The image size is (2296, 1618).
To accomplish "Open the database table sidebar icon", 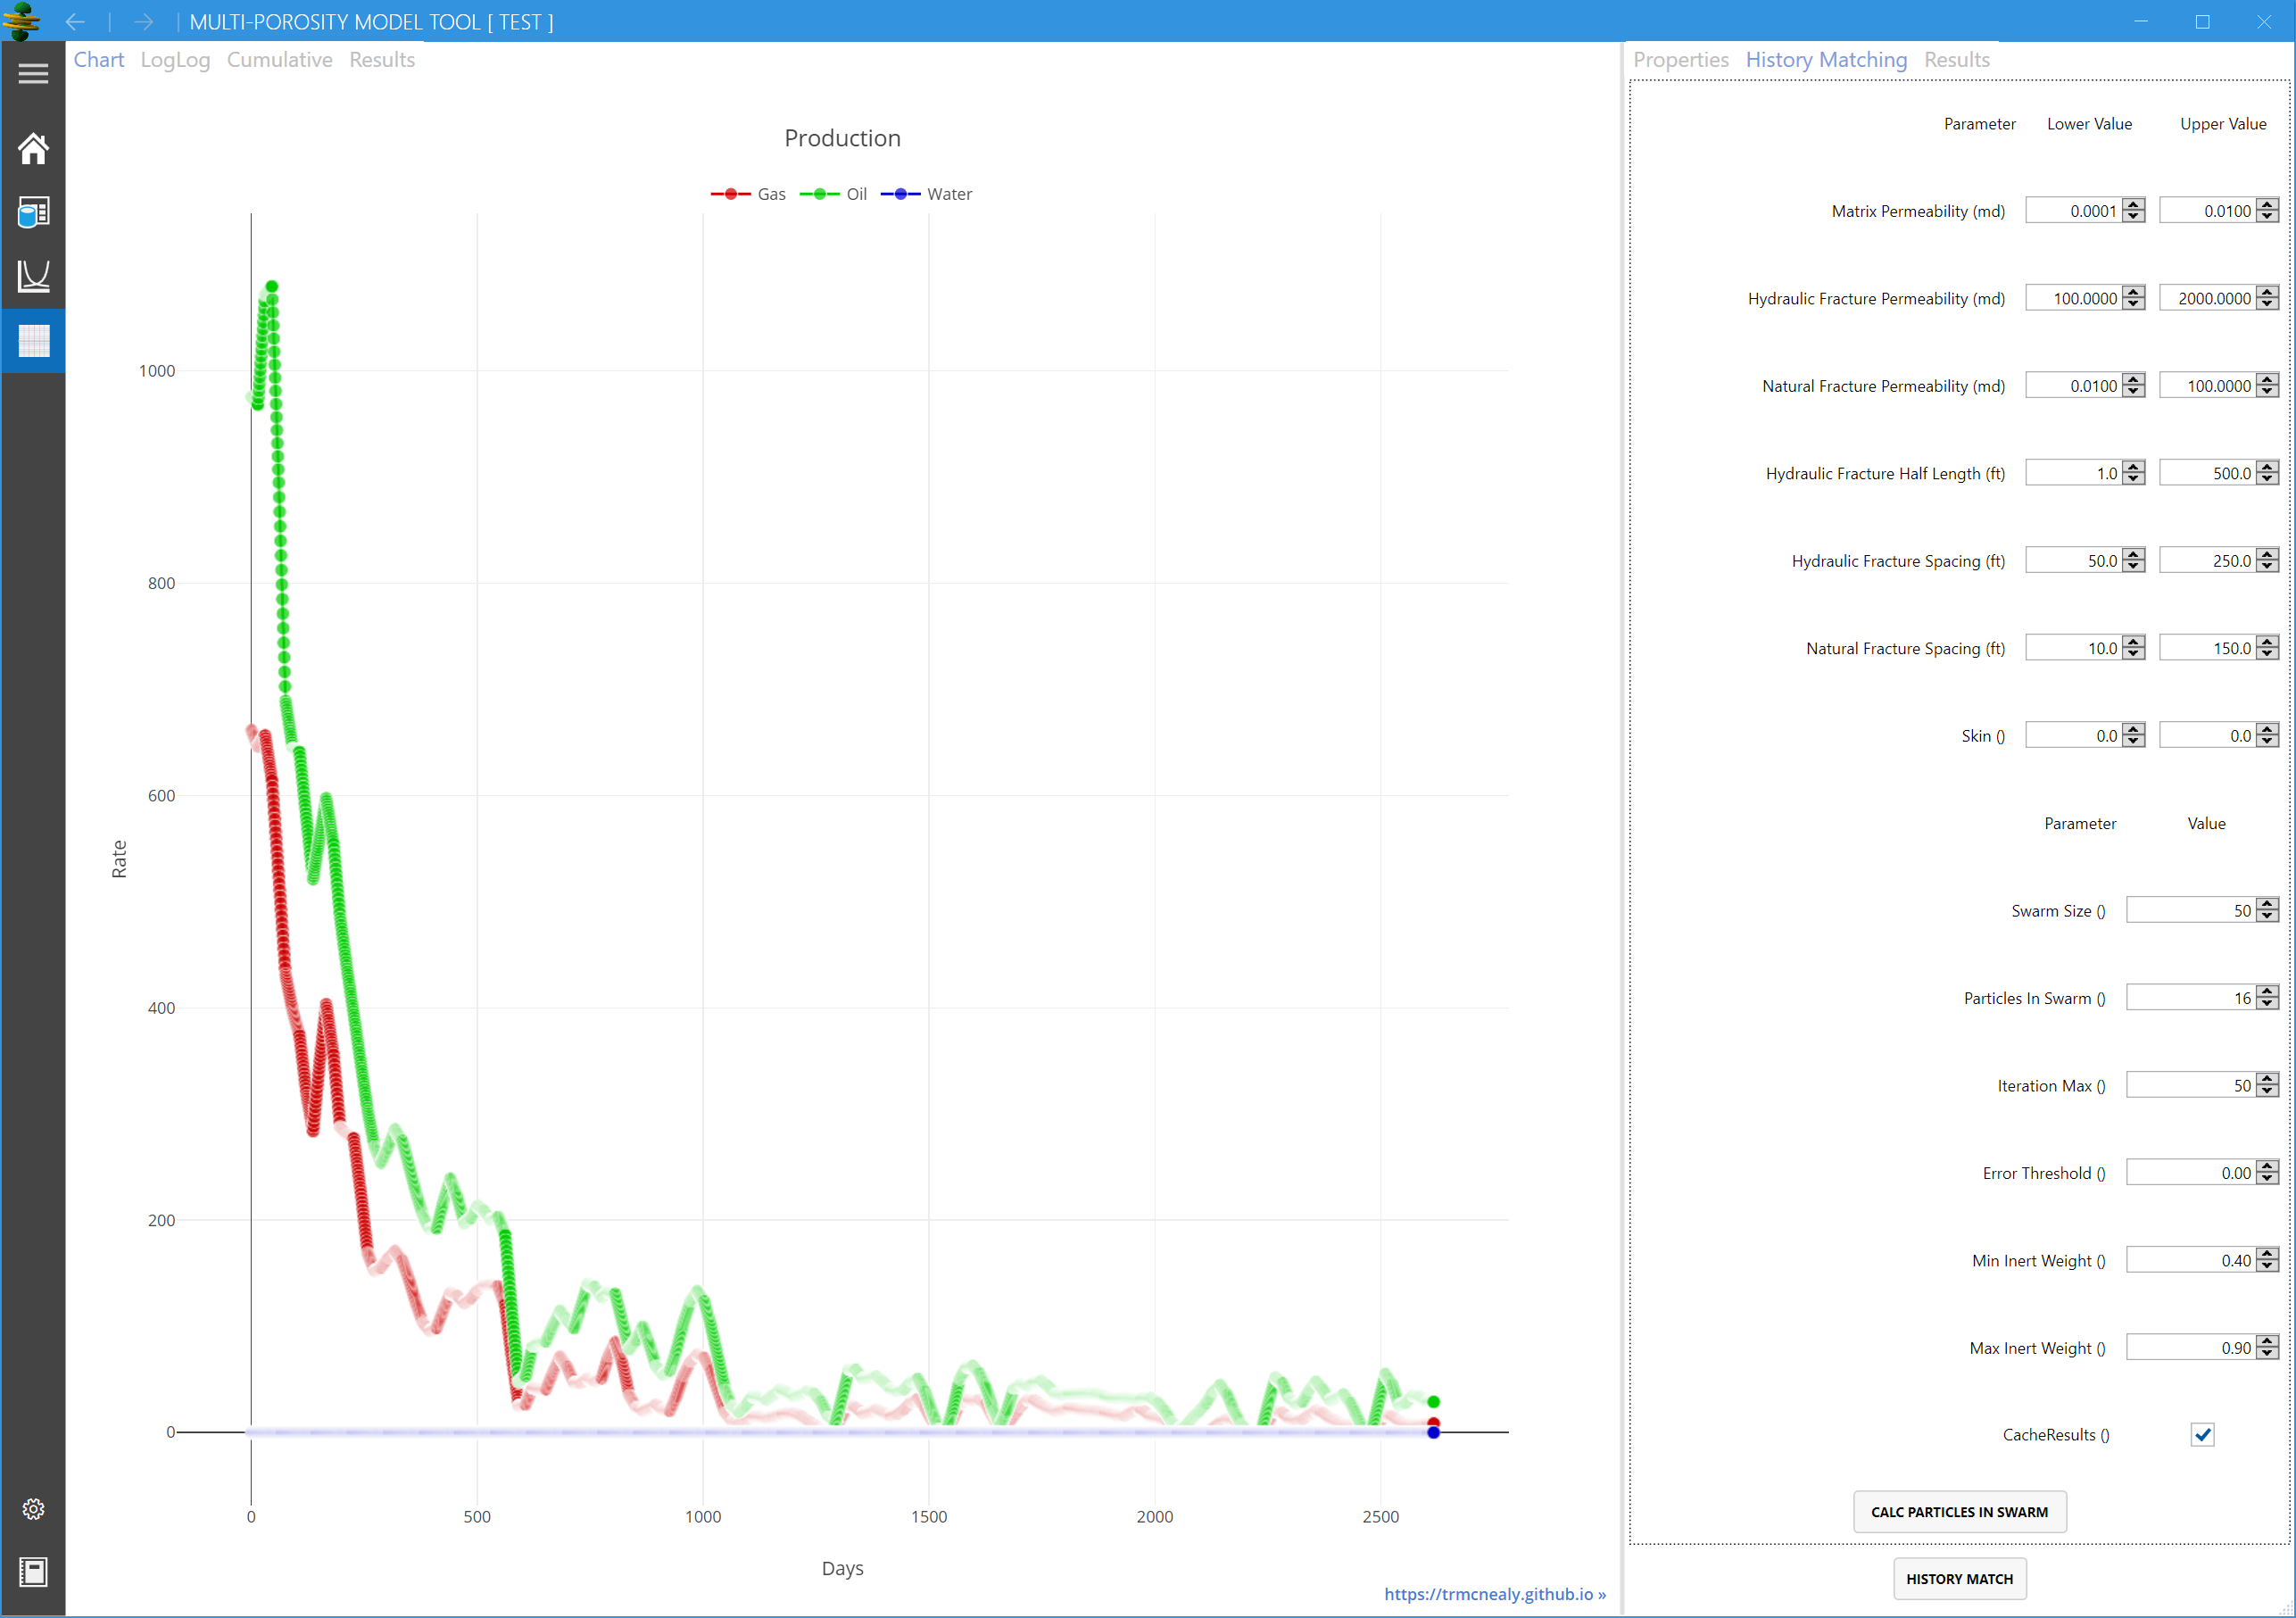I will 33,212.
